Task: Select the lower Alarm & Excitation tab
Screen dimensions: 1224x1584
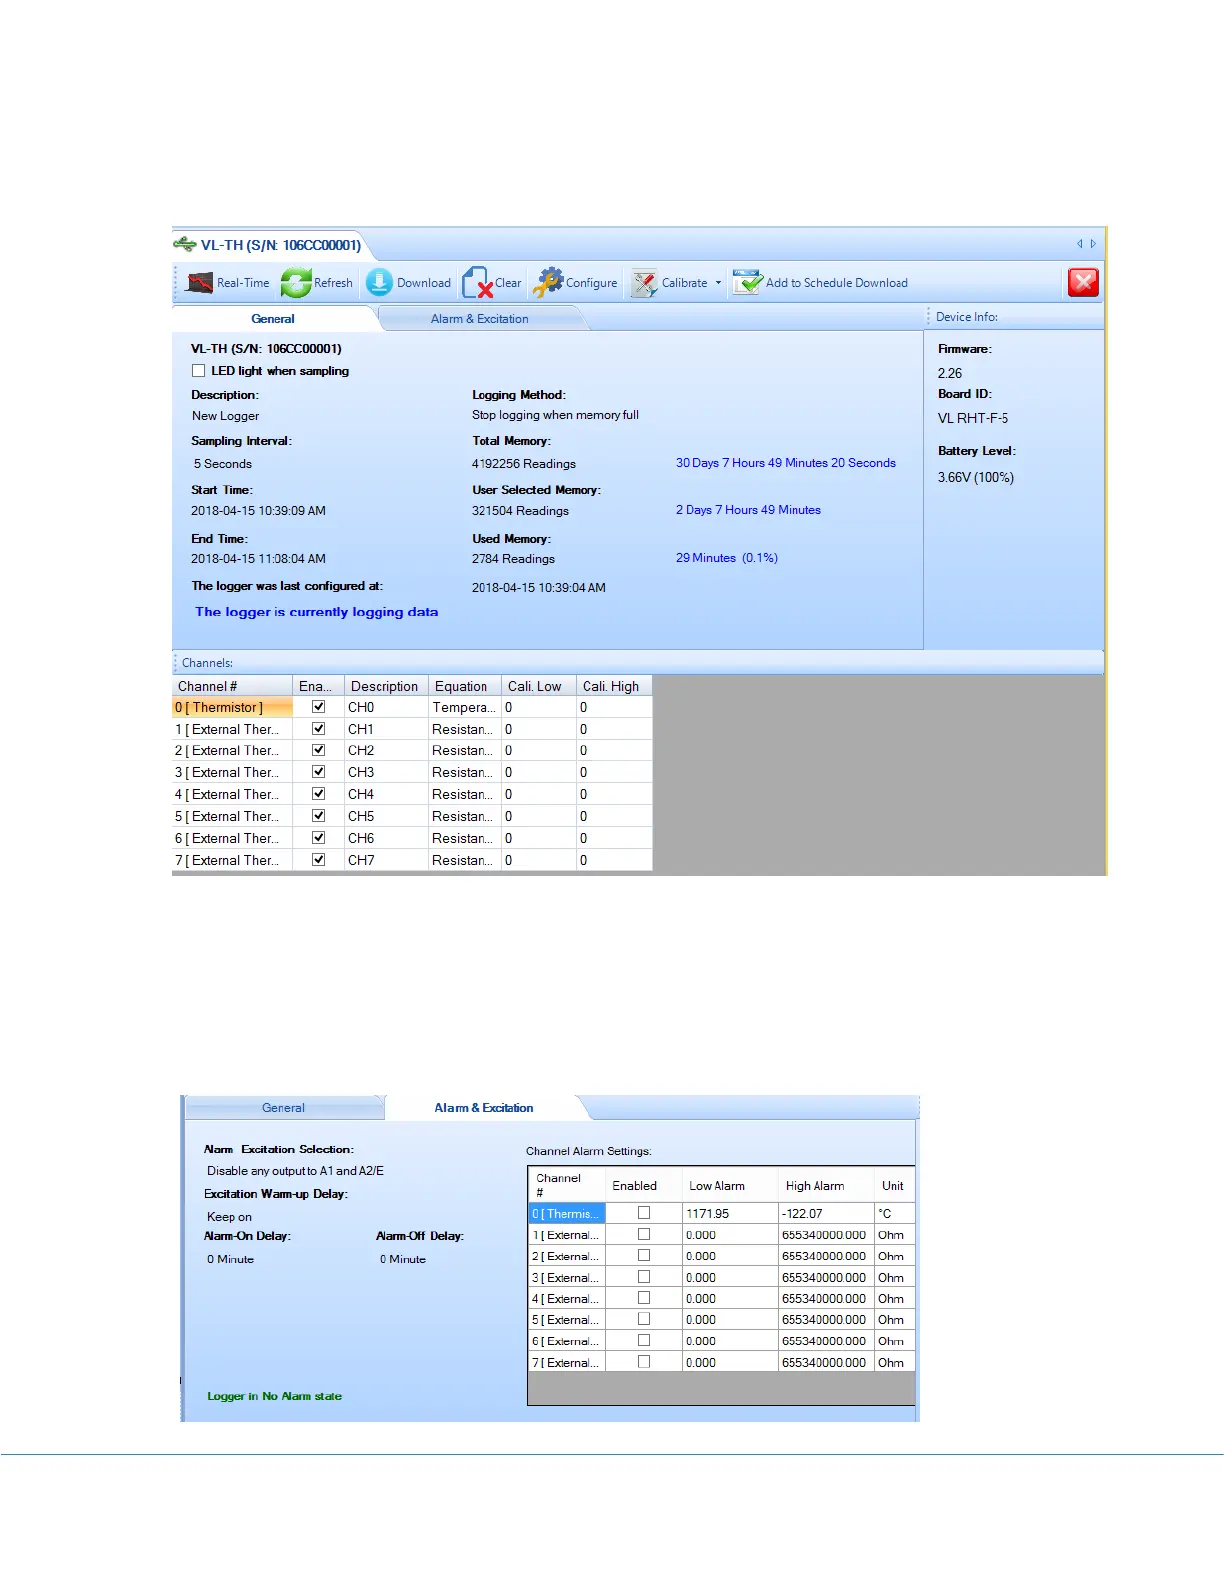Action: coord(484,1108)
